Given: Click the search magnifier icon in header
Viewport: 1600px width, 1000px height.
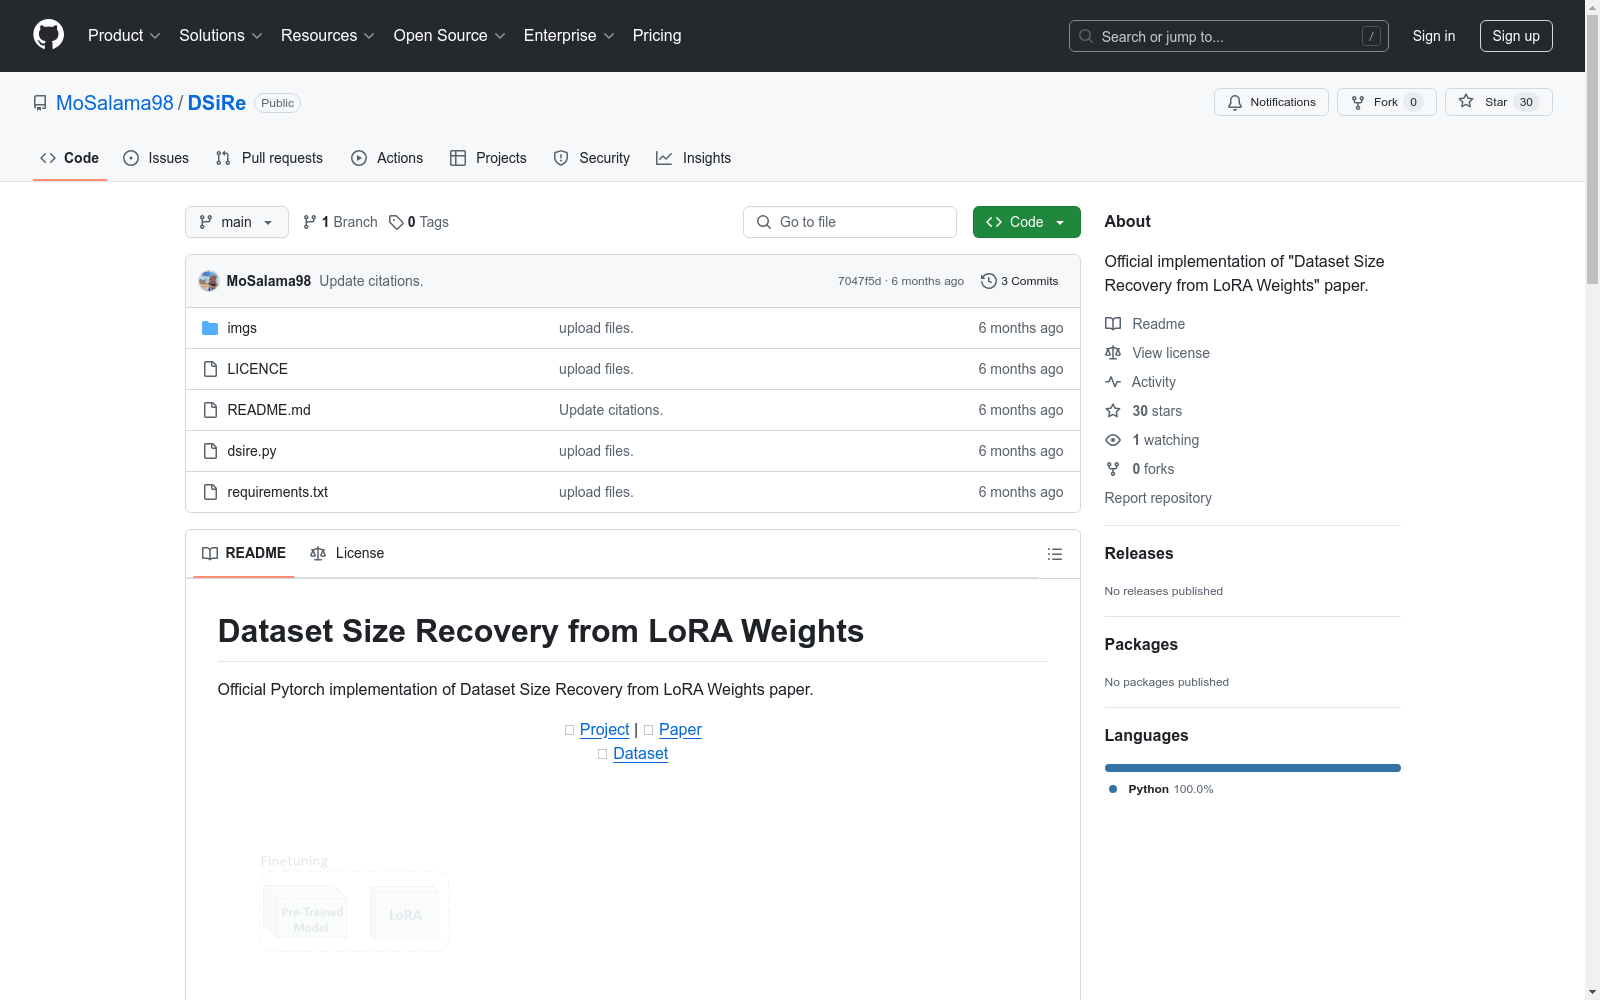Looking at the screenshot, I should pyautogui.click(x=1086, y=36).
